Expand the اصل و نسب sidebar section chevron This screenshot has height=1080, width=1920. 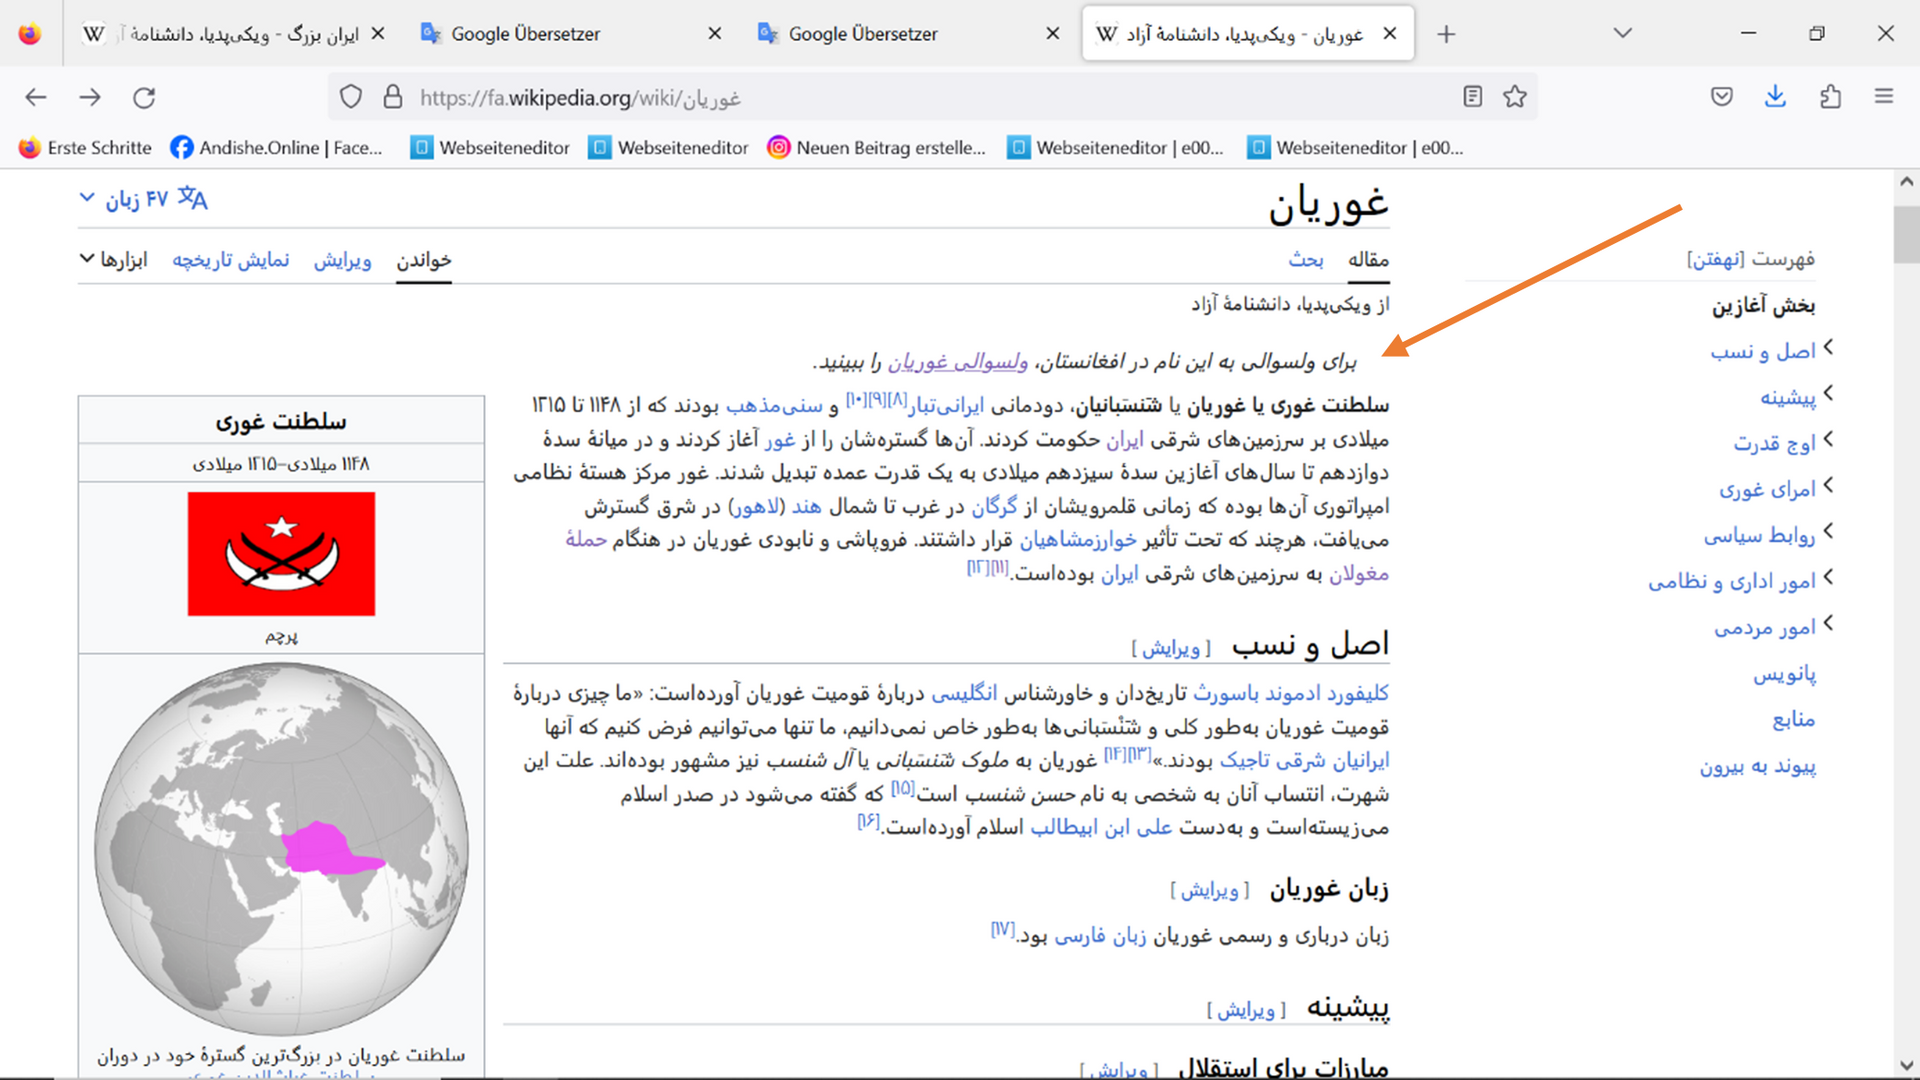click(x=1828, y=348)
